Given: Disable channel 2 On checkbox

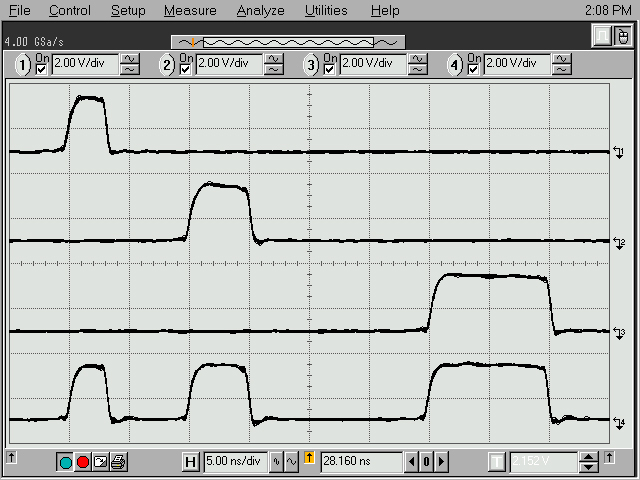Looking at the screenshot, I should [185, 69].
